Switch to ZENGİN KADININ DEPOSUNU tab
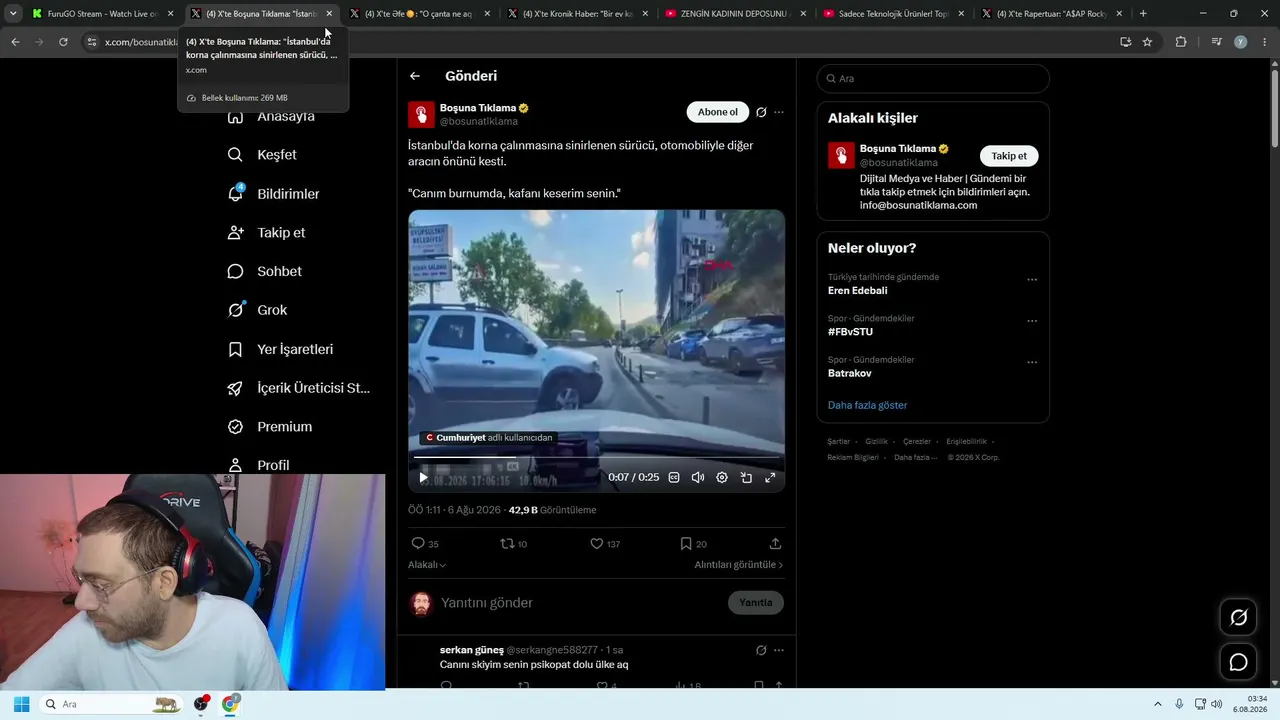 click(x=736, y=14)
